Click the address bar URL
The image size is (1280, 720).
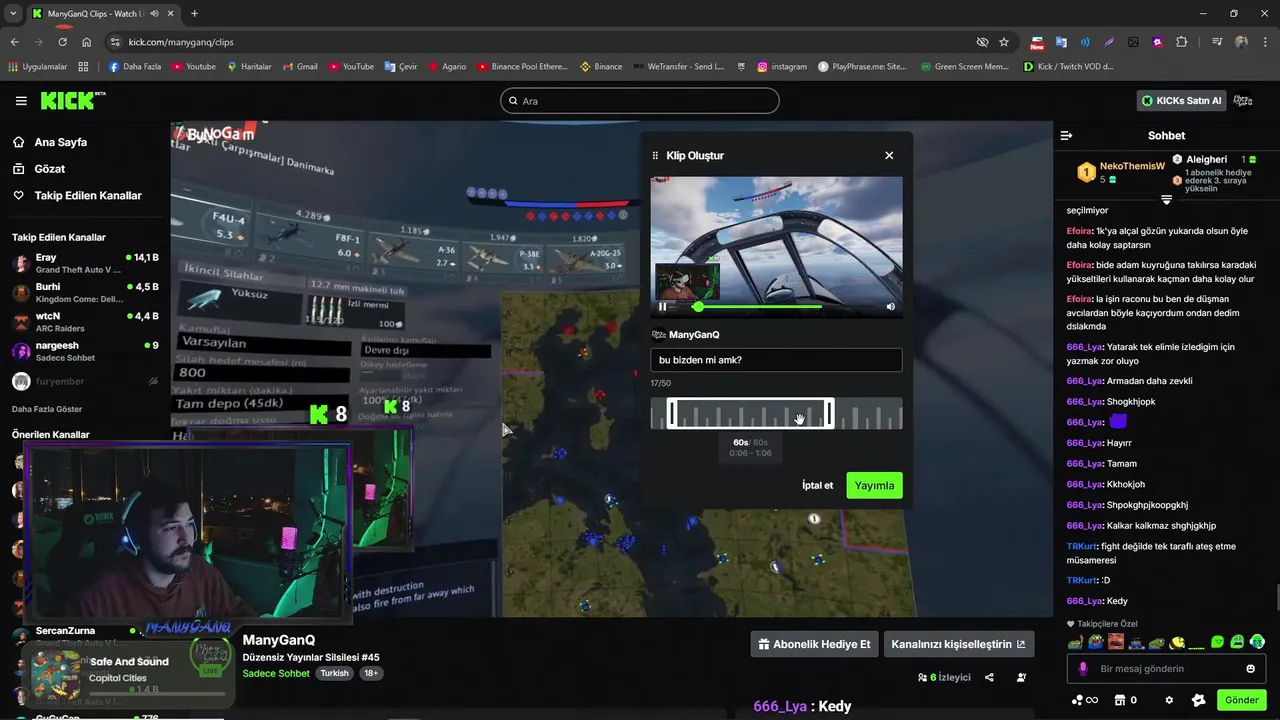(181, 42)
